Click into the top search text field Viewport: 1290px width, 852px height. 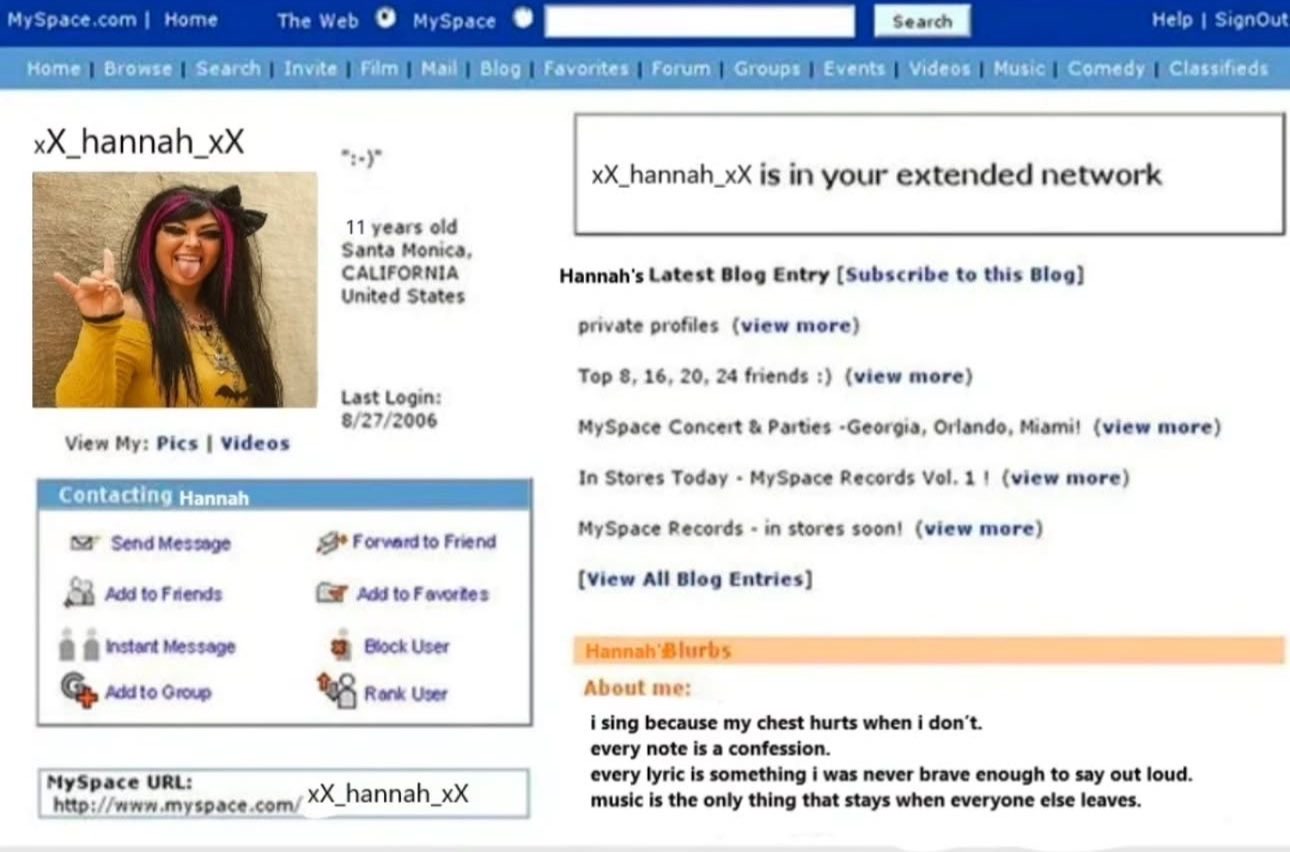pyautogui.click(x=699, y=21)
